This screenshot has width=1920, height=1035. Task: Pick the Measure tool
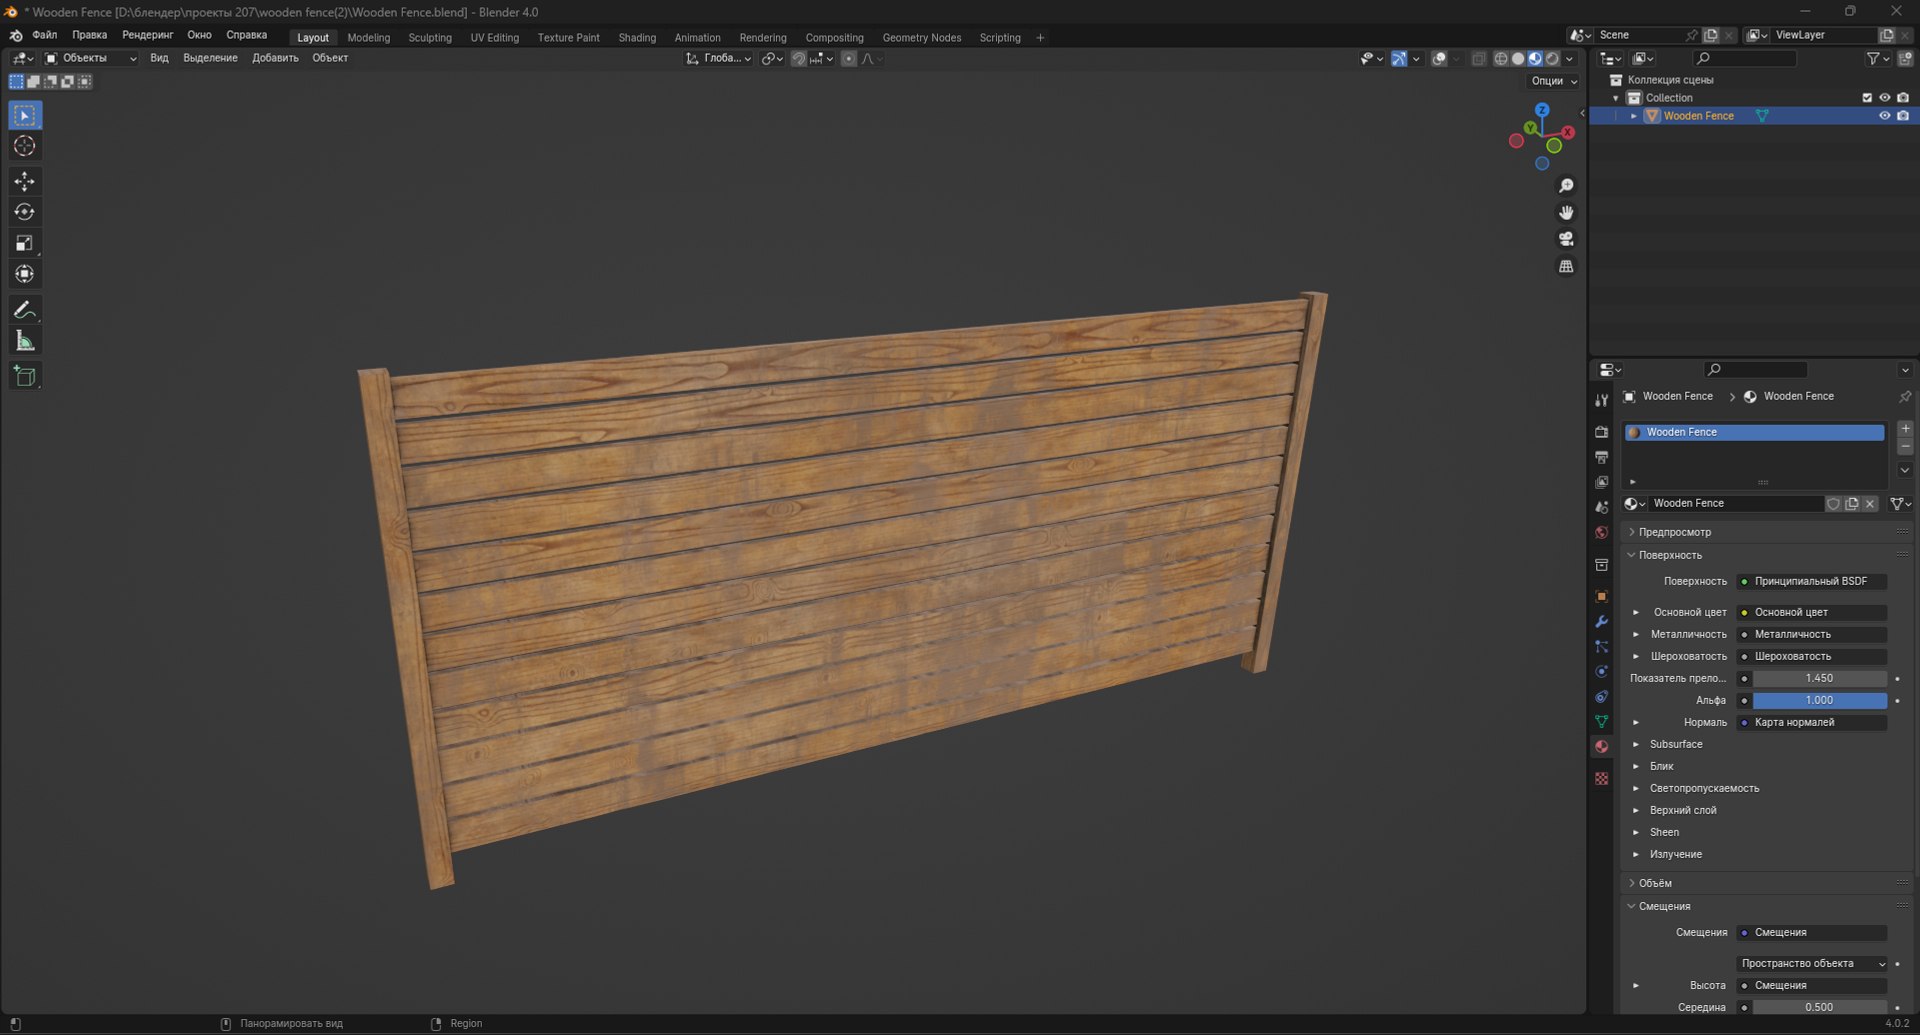[25, 341]
